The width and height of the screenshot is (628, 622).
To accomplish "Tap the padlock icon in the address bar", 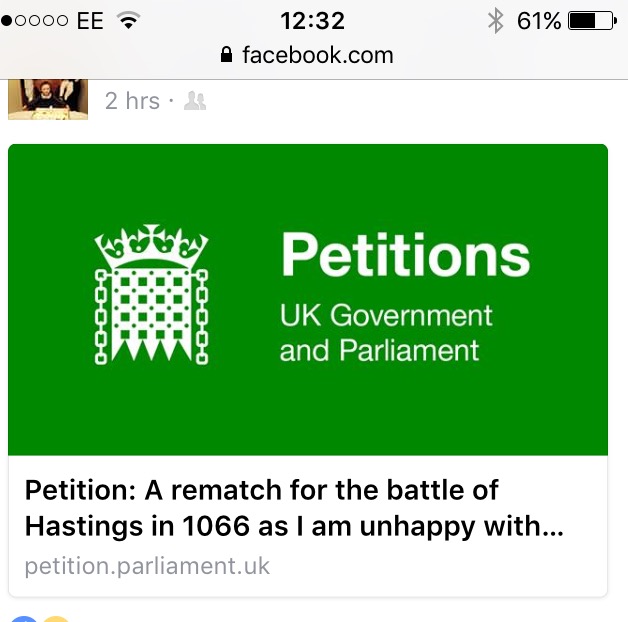I will [x=226, y=55].
